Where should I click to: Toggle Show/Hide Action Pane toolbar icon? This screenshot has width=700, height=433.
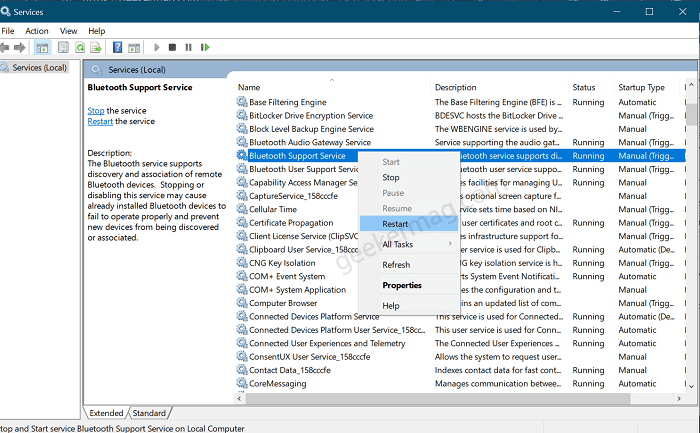(x=134, y=47)
